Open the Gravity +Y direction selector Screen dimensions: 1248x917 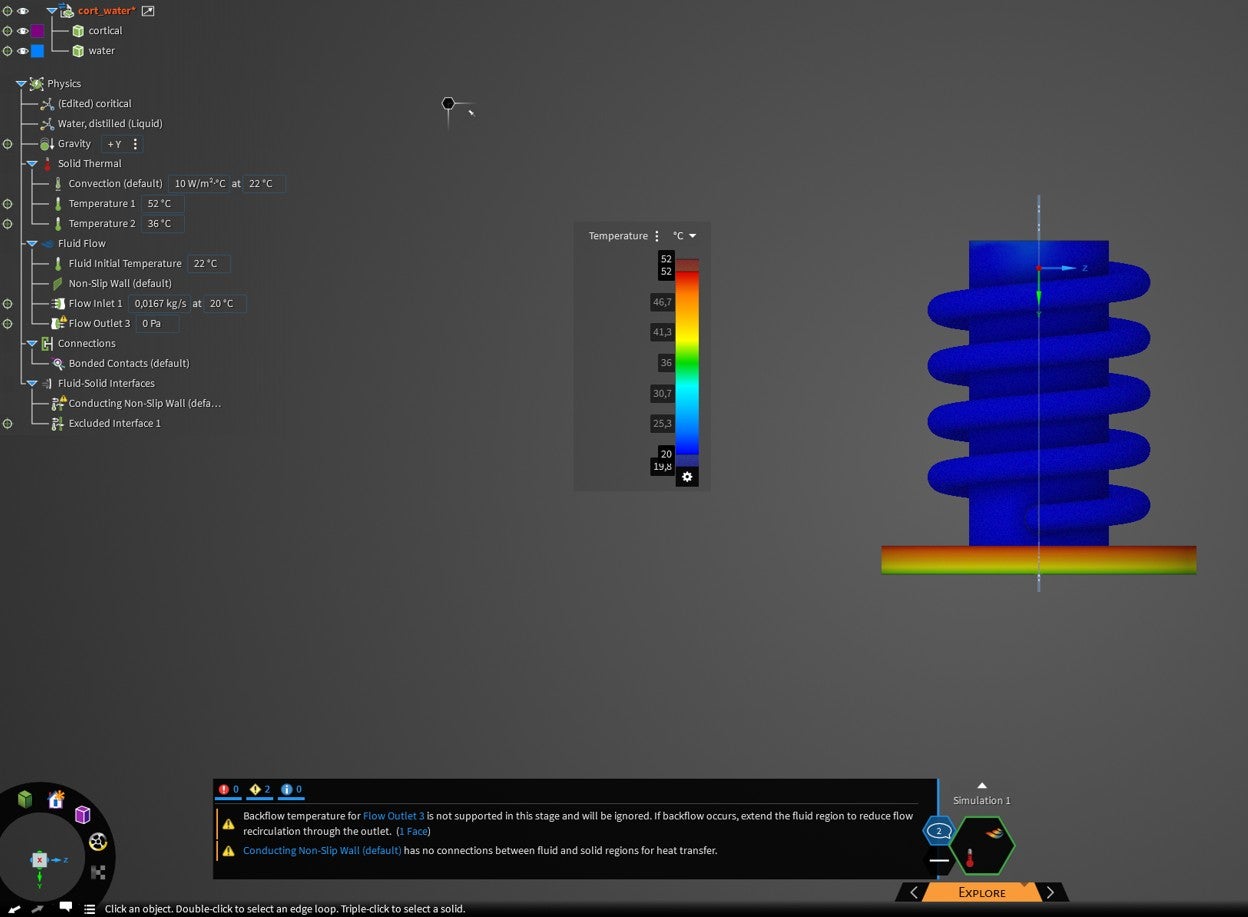(x=114, y=144)
